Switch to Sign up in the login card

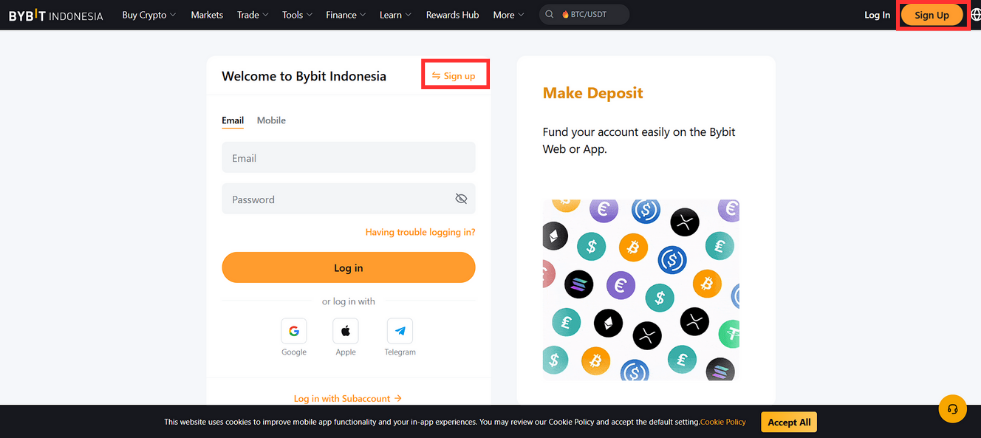point(454,76)
